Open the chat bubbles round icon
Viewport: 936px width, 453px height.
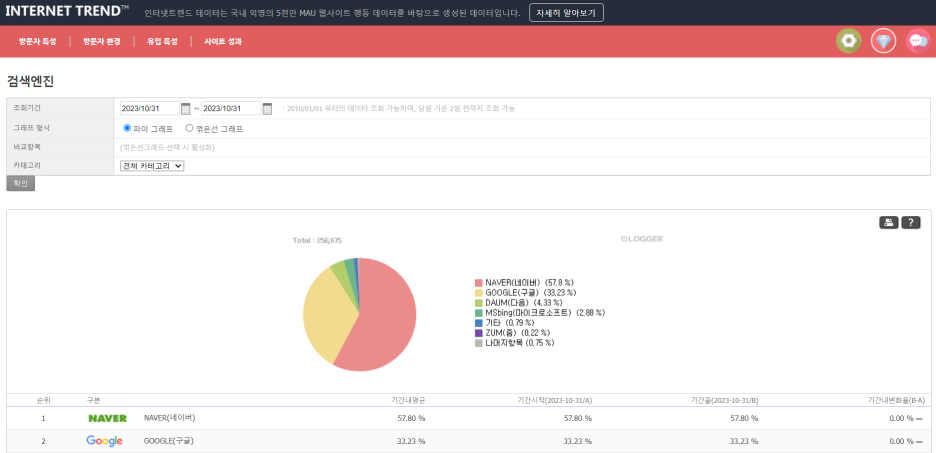pos(918,41)
